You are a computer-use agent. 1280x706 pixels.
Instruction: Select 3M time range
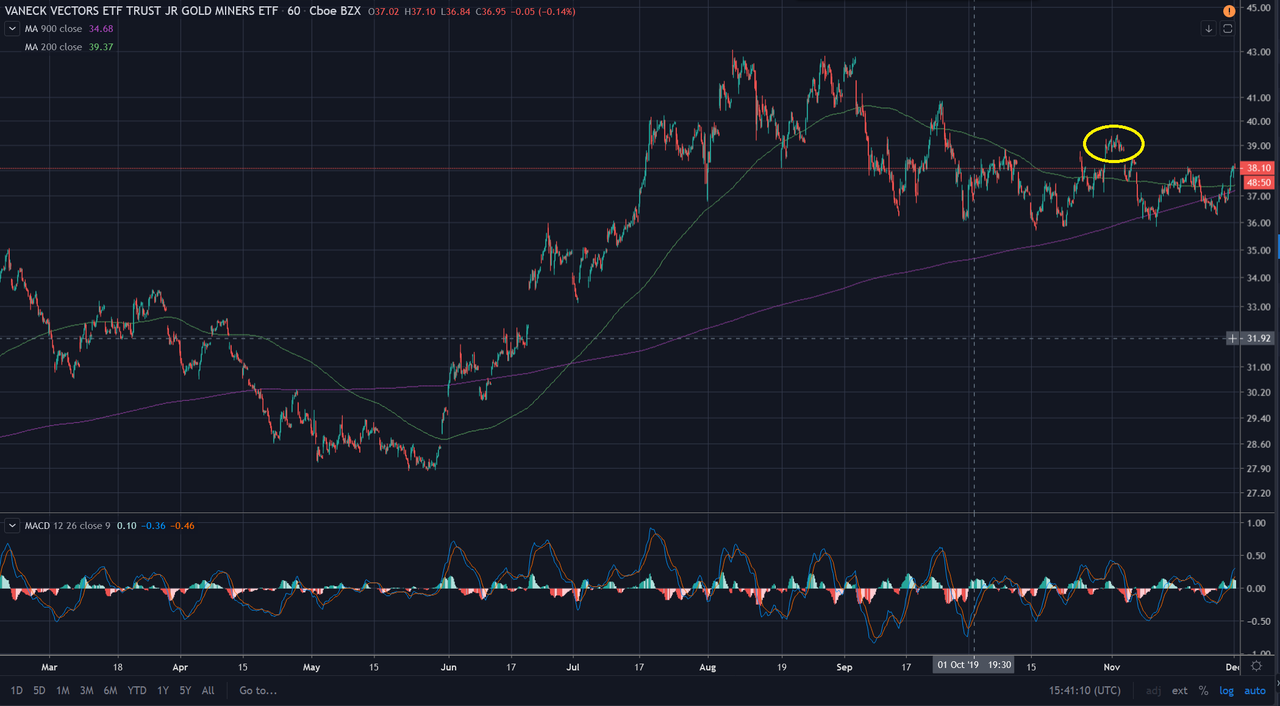pos(87,690)
